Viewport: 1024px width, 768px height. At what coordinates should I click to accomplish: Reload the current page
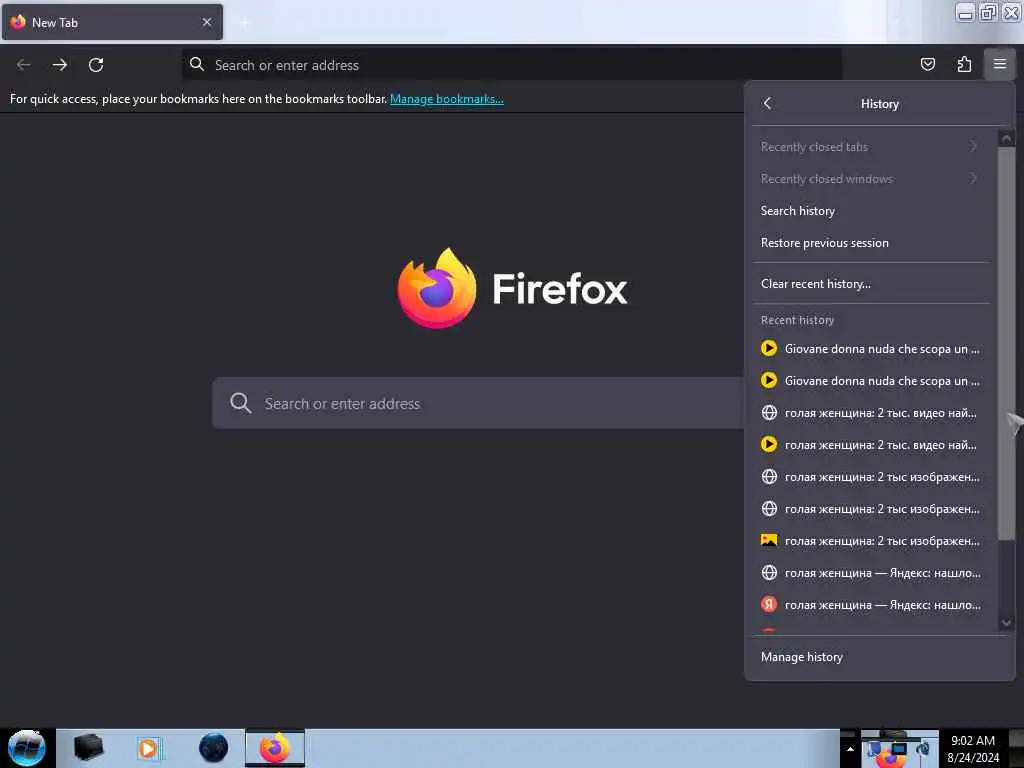(96, 65)
